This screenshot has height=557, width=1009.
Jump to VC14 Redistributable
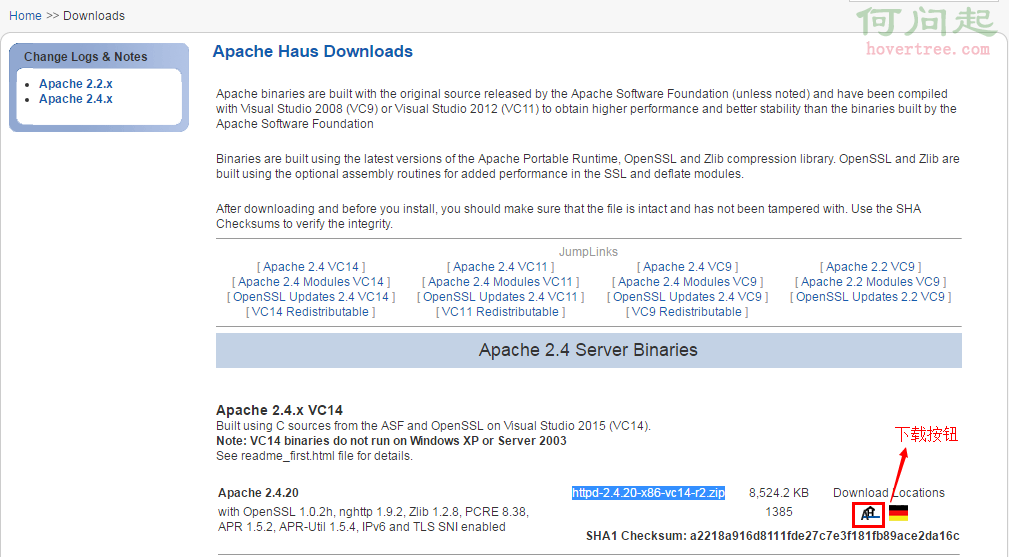(x=310, y=312)
